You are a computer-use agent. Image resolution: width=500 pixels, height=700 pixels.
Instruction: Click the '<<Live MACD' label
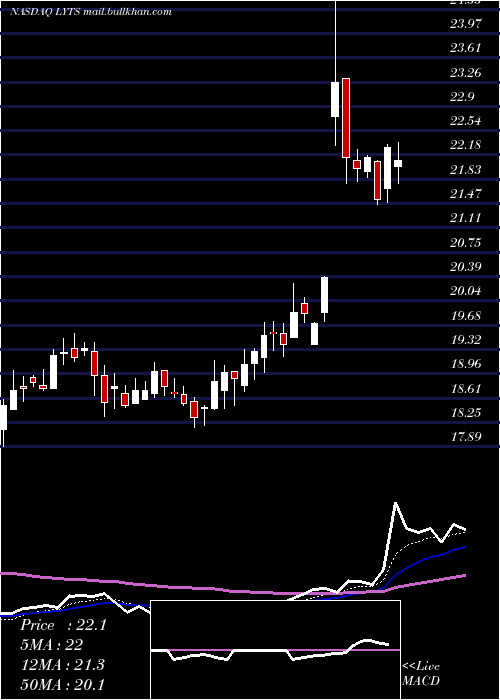pos(421,673)
